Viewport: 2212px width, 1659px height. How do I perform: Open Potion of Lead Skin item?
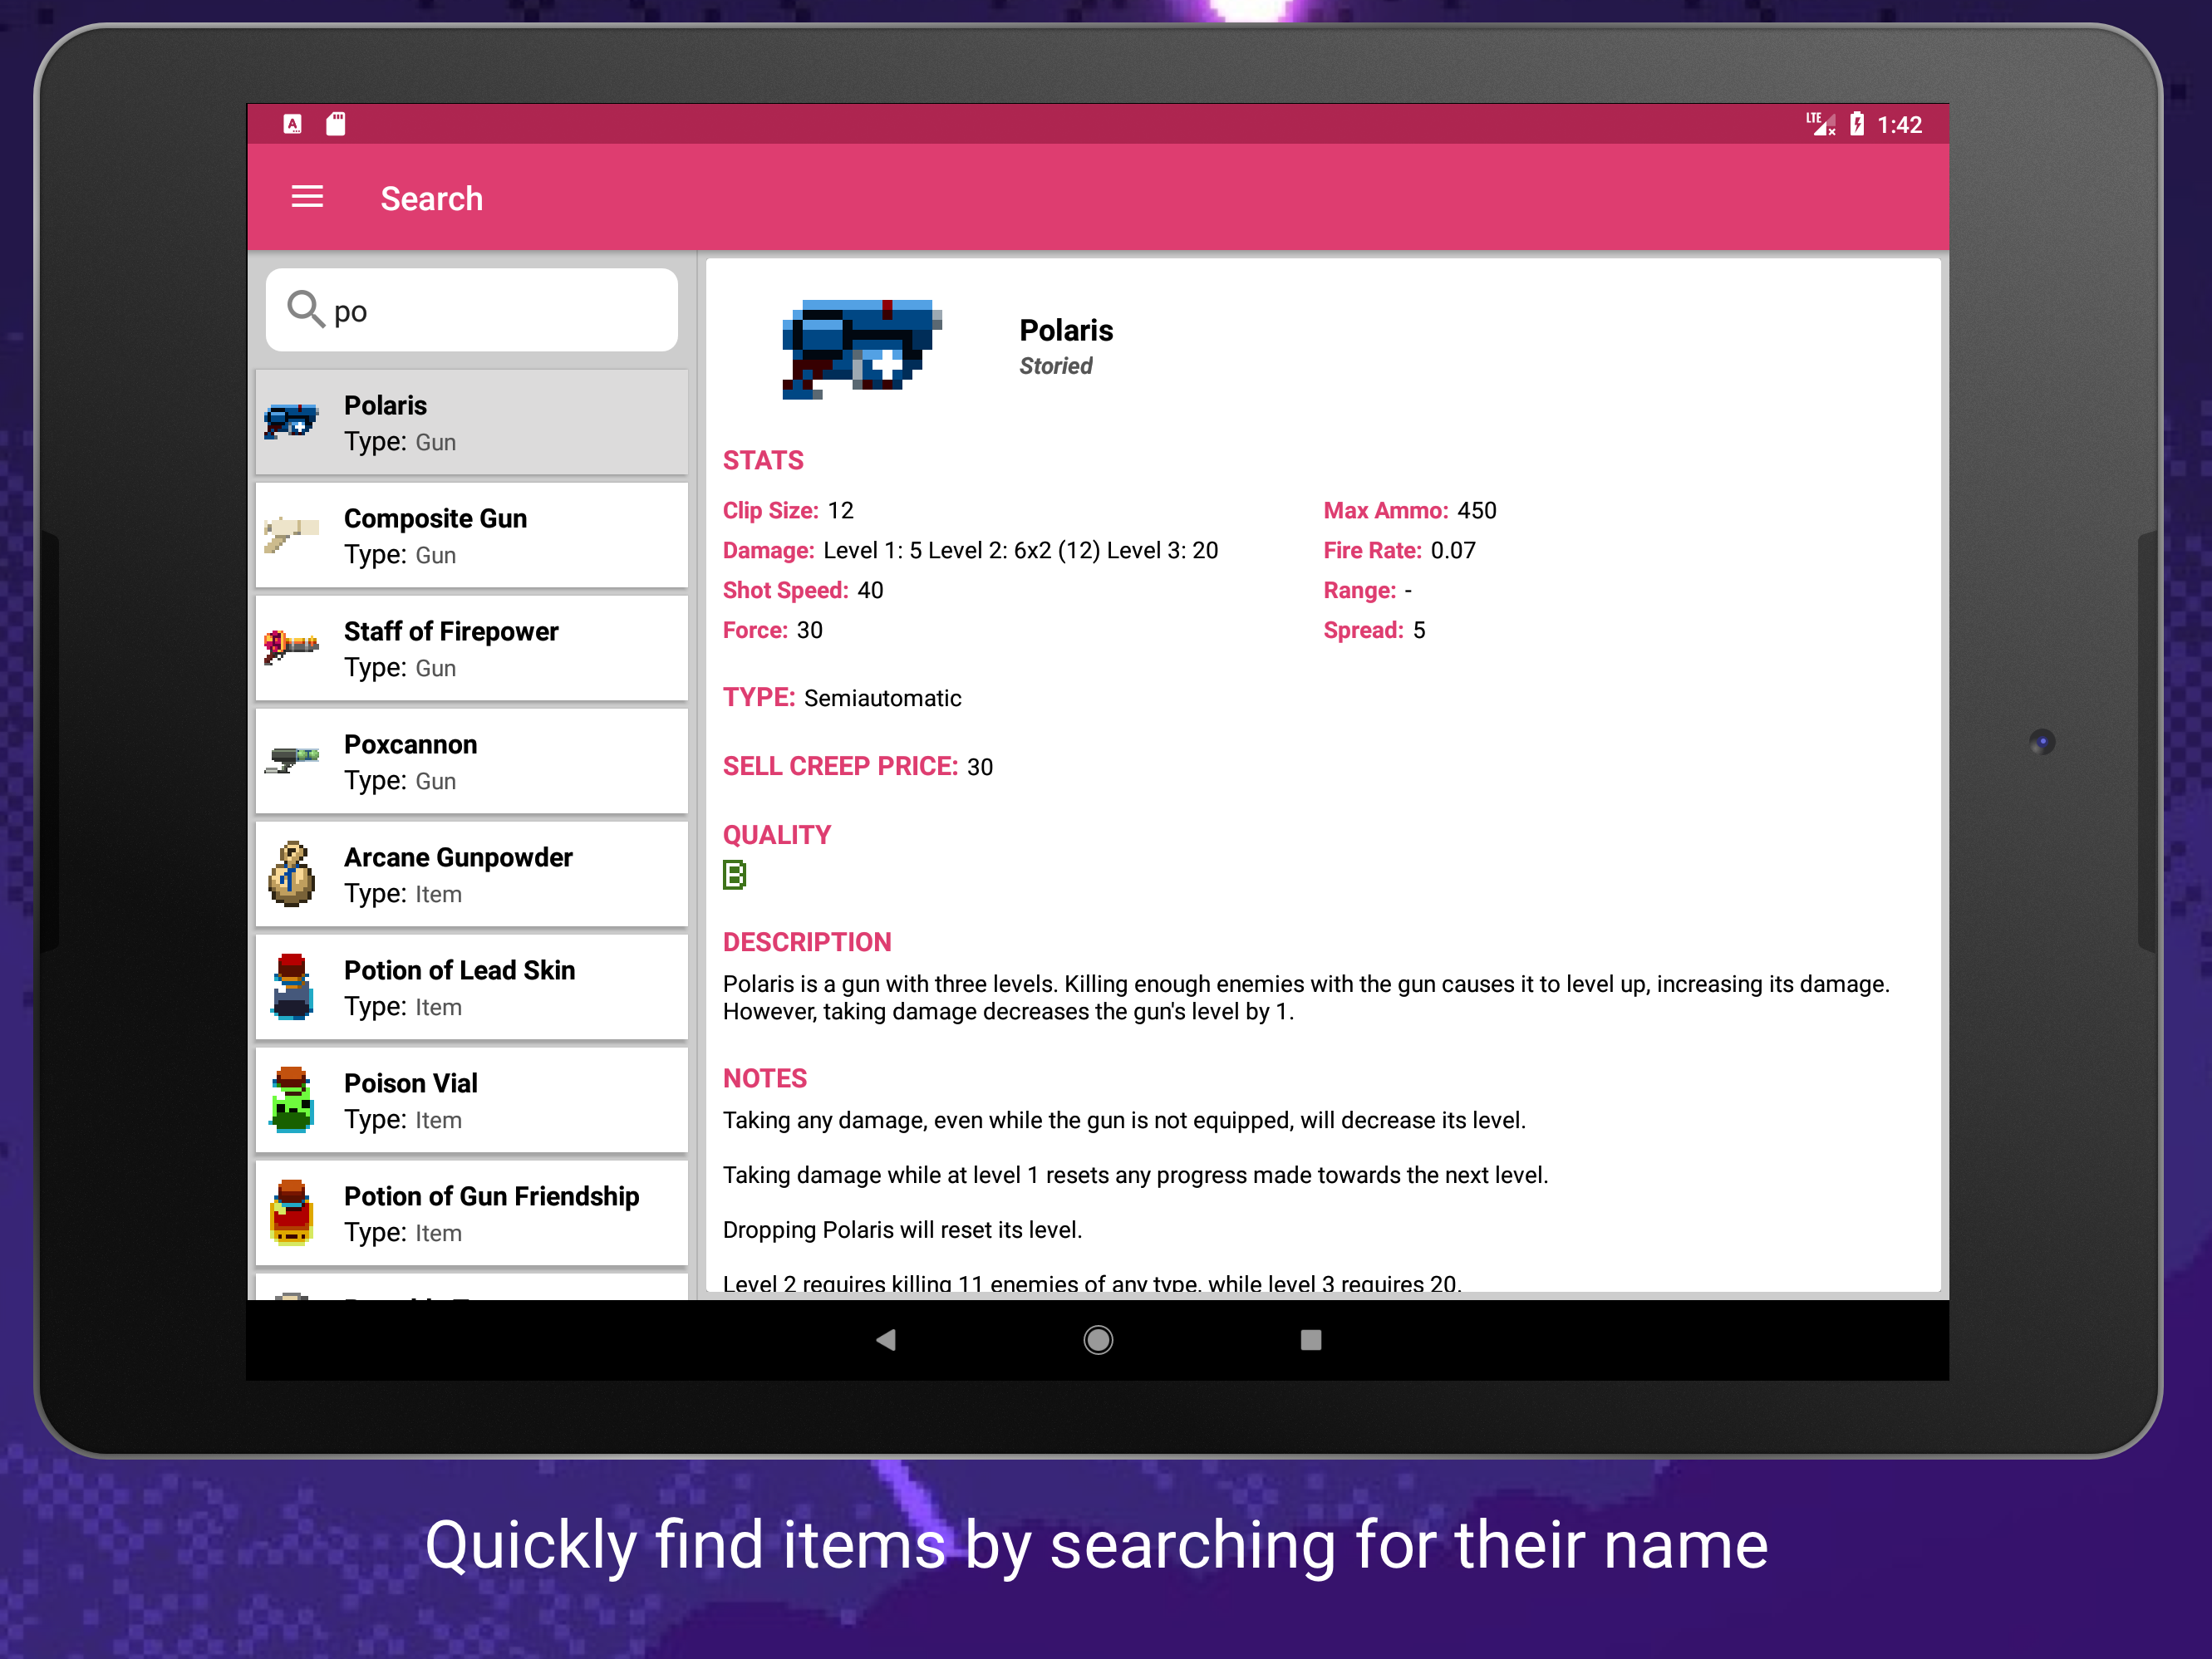[x=472, y=987]
